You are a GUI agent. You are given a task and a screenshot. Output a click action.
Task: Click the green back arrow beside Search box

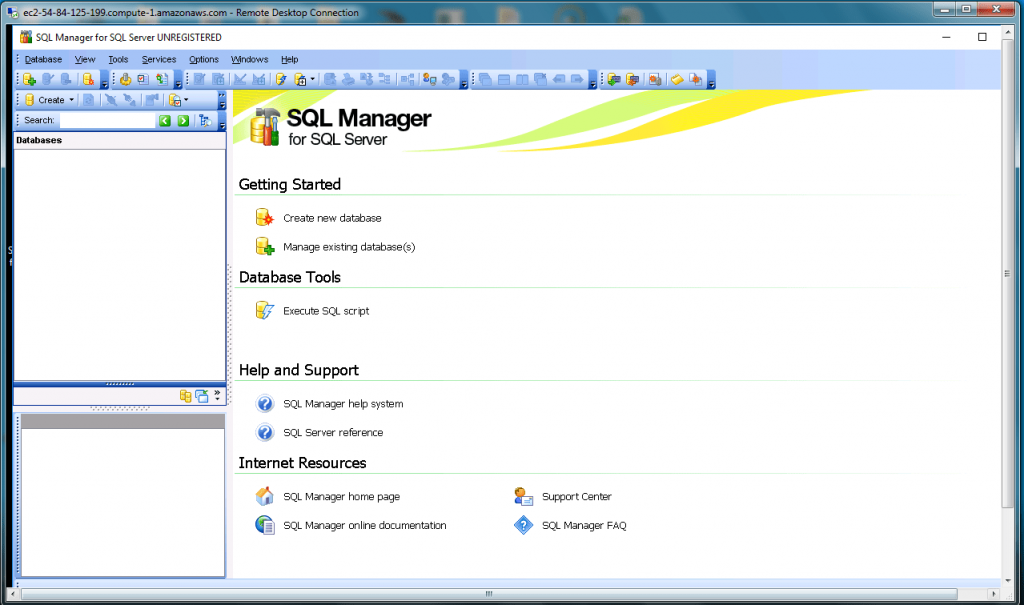[x=165, y=120]
